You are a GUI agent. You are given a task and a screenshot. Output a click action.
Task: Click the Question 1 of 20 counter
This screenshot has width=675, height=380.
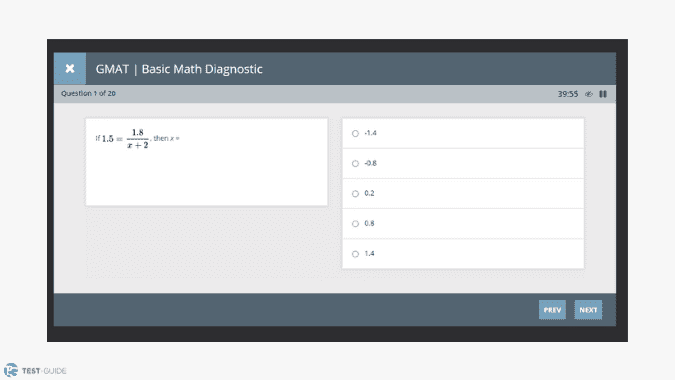88,93
